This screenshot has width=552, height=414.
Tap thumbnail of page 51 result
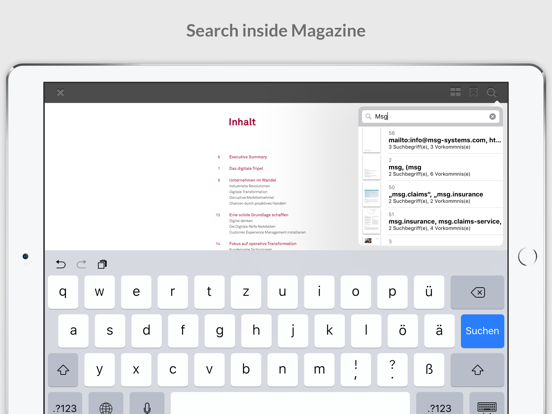(x=372, y=221)
